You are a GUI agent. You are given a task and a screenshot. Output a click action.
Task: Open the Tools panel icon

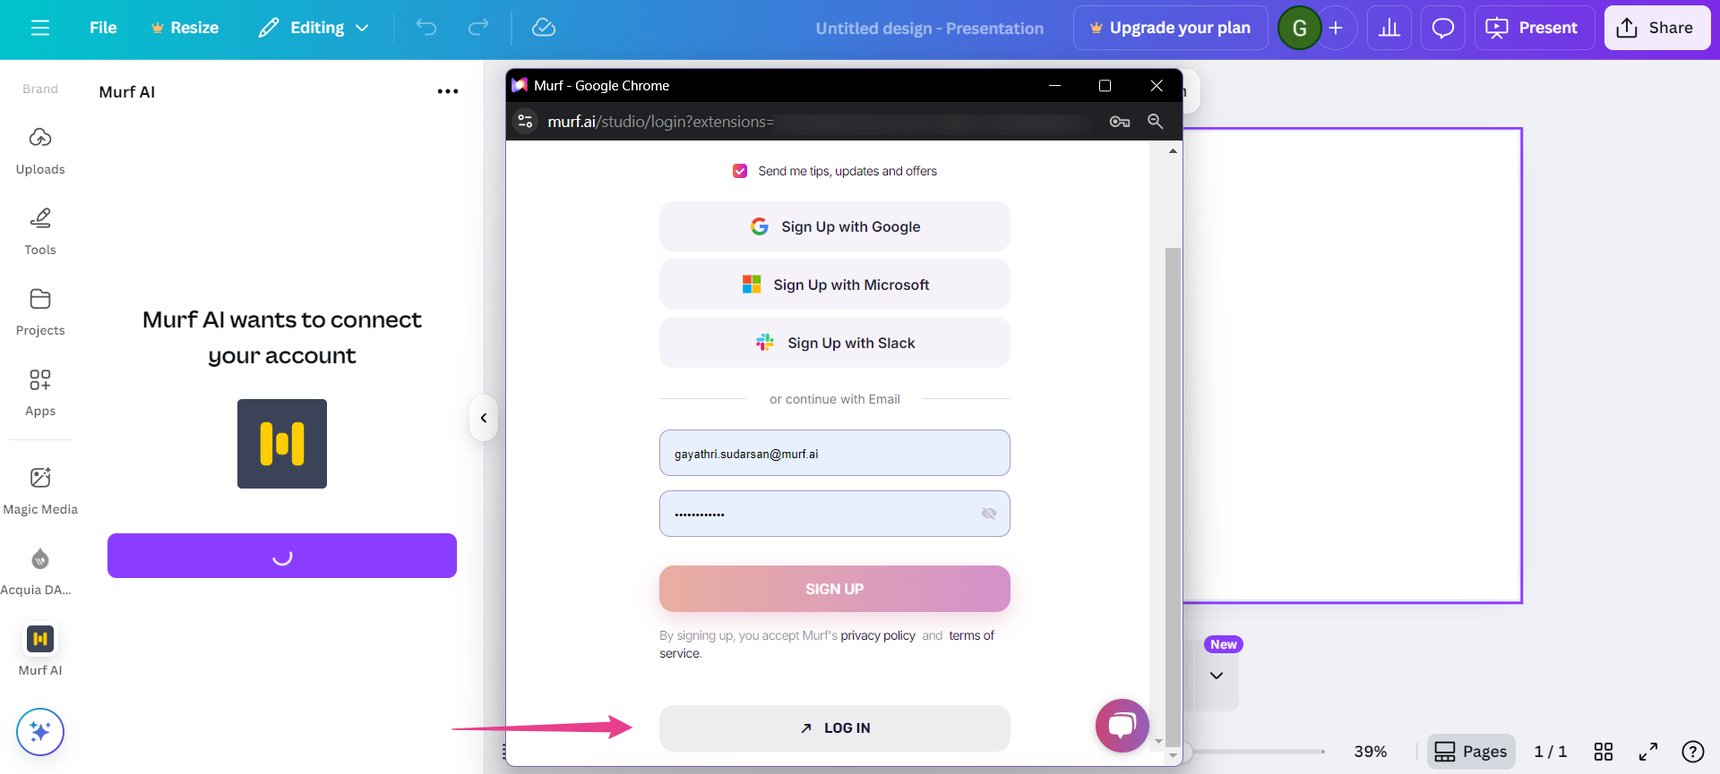pos(40,230)
